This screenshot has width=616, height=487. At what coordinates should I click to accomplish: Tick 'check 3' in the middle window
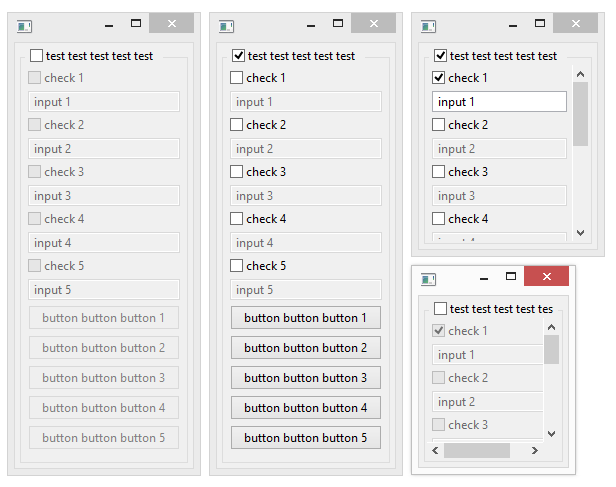click(x=237, y=172)
